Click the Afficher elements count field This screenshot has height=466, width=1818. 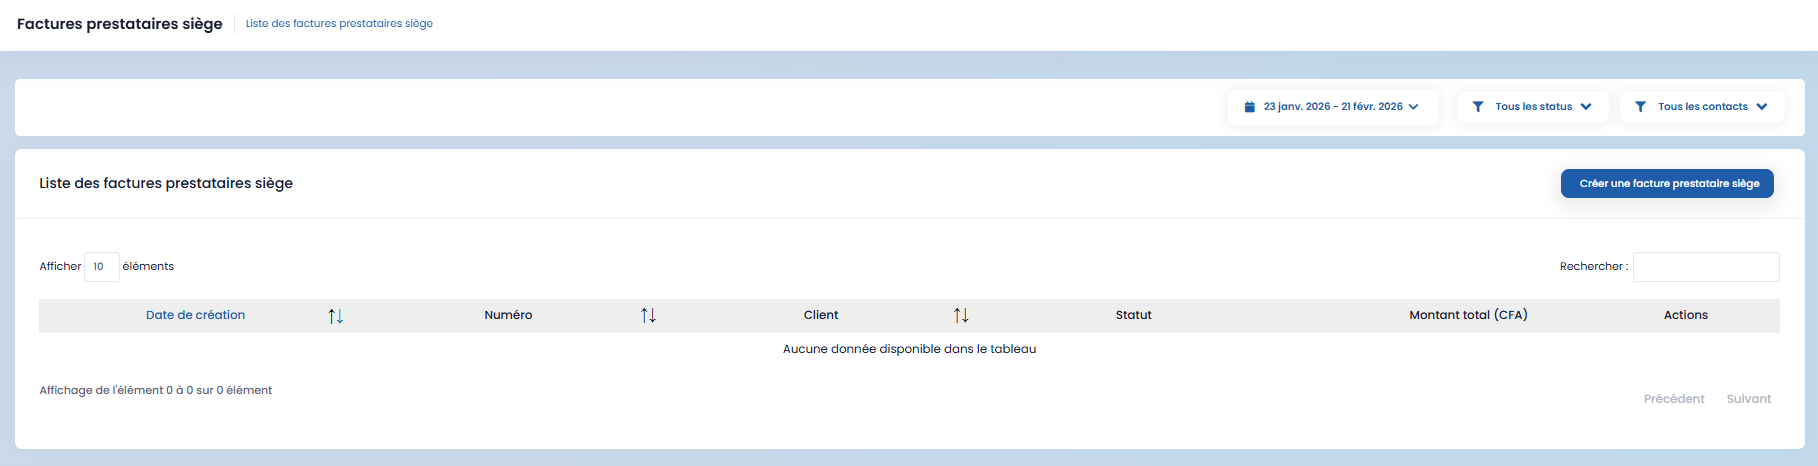coord(101,267)
